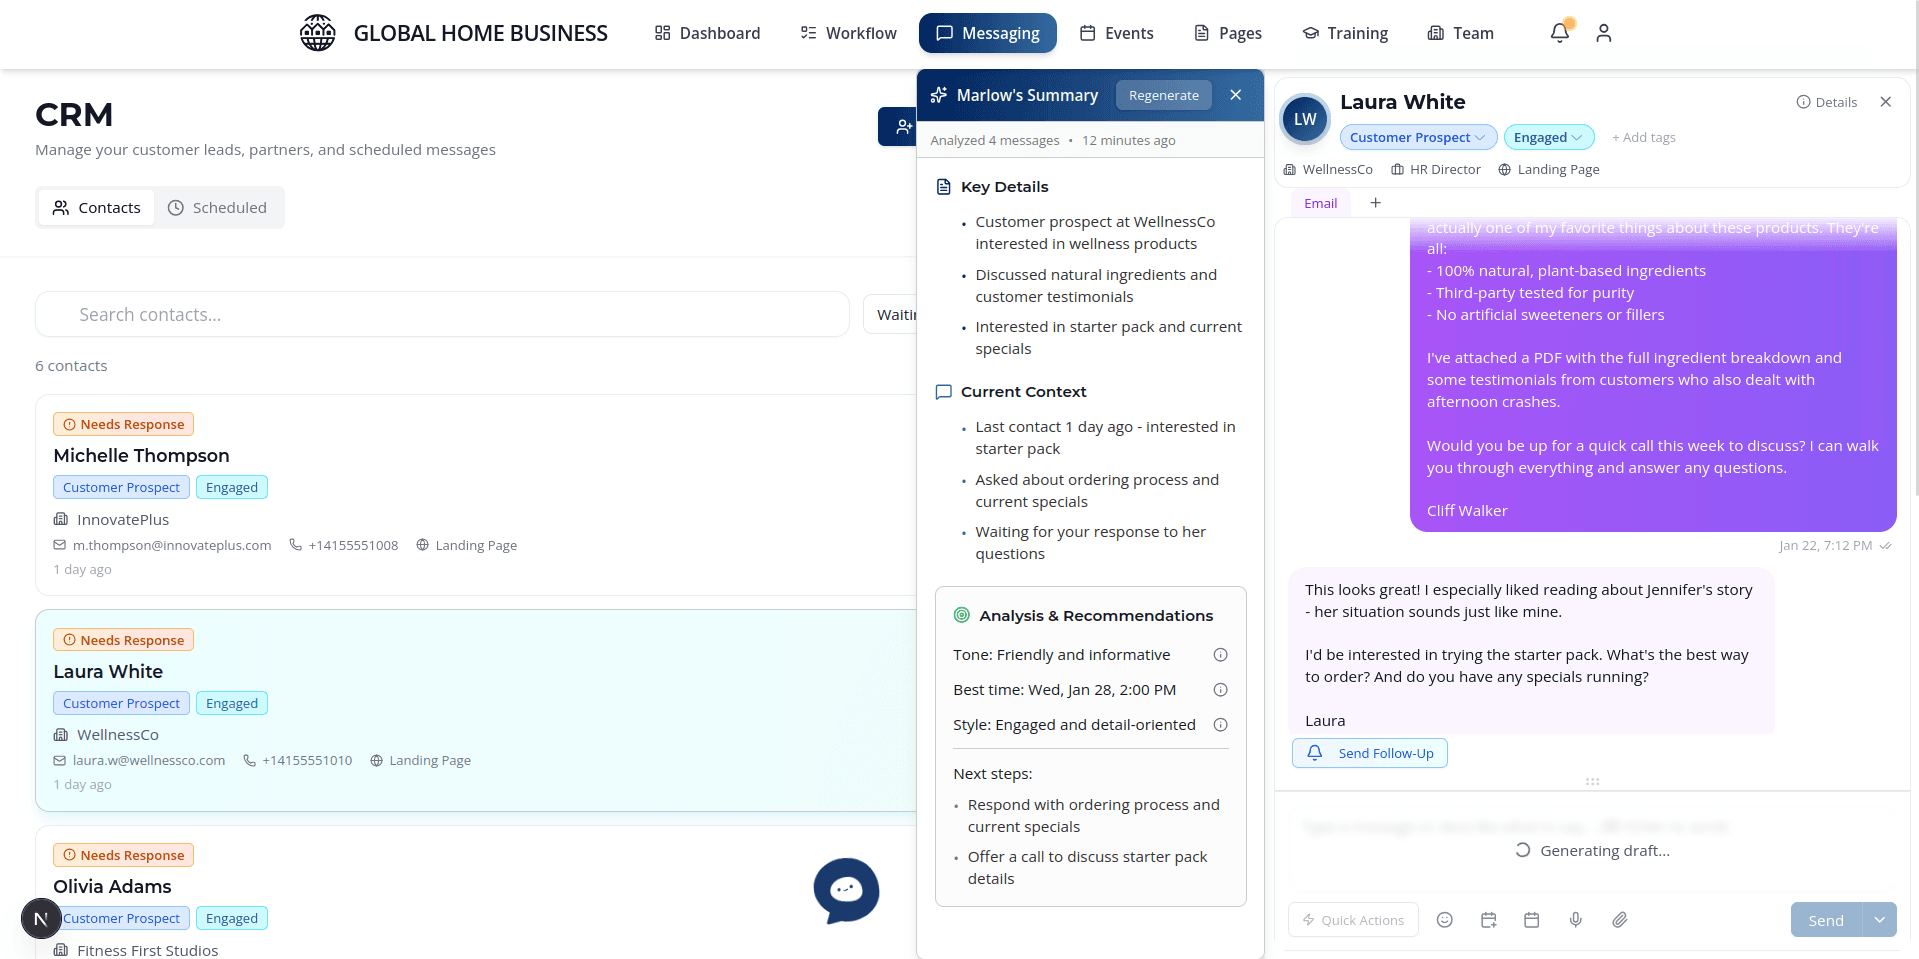Open the emoji picker in the composer

(x=1444, y=920)
